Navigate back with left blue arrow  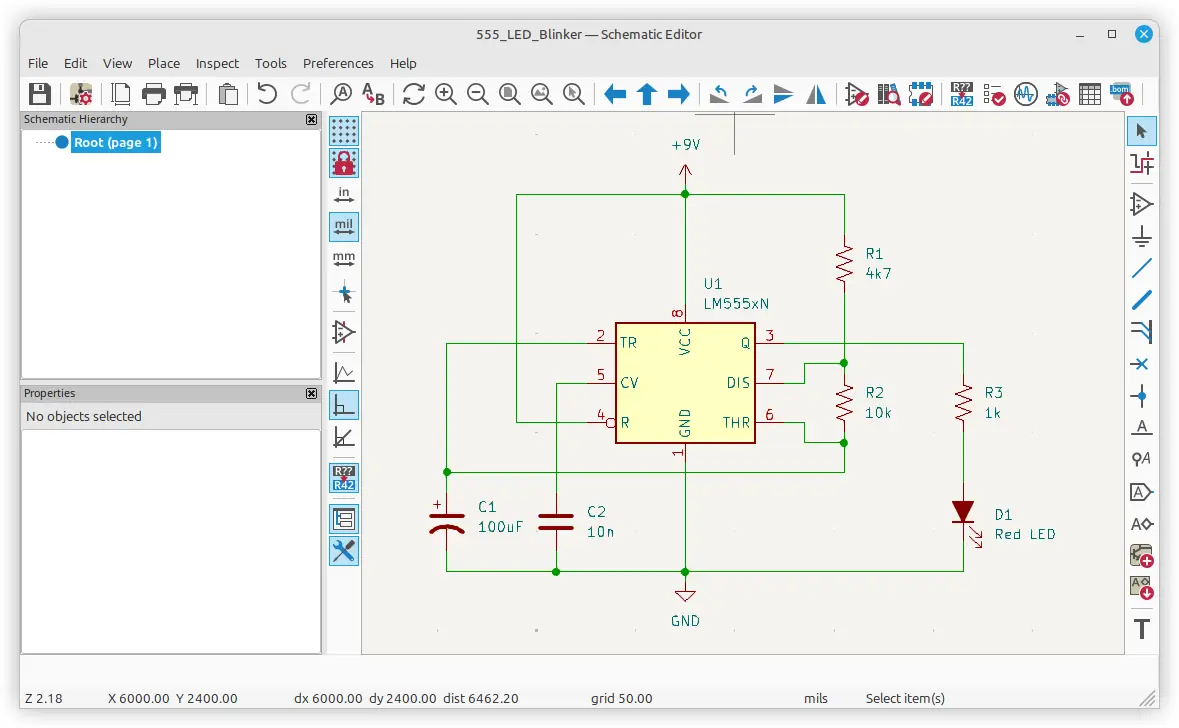[x=615, y=94]
